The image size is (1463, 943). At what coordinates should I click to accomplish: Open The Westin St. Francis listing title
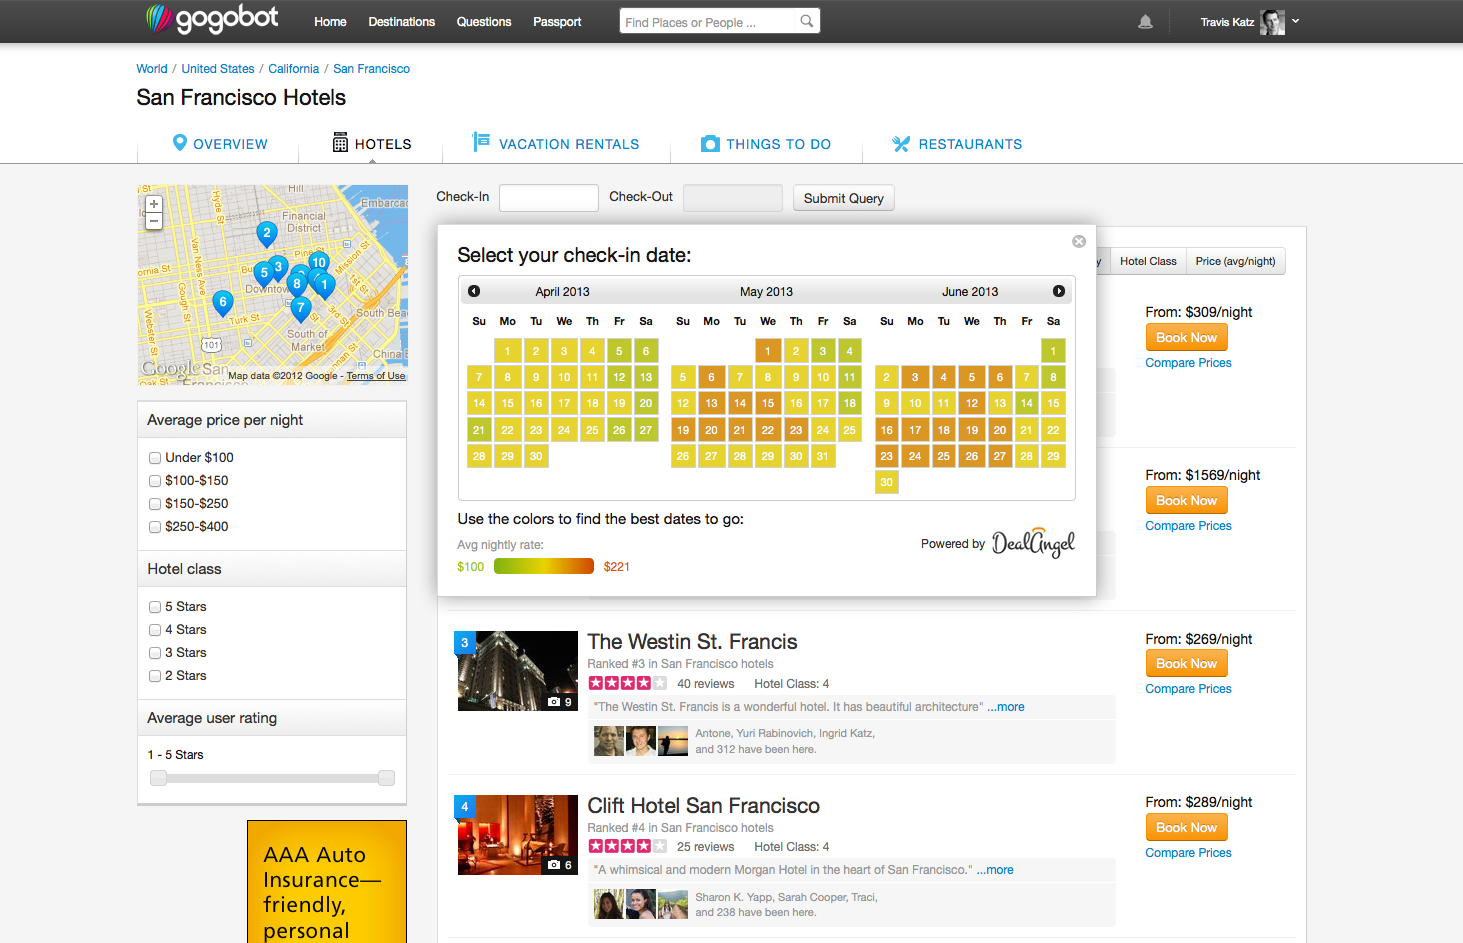[692, 642]
